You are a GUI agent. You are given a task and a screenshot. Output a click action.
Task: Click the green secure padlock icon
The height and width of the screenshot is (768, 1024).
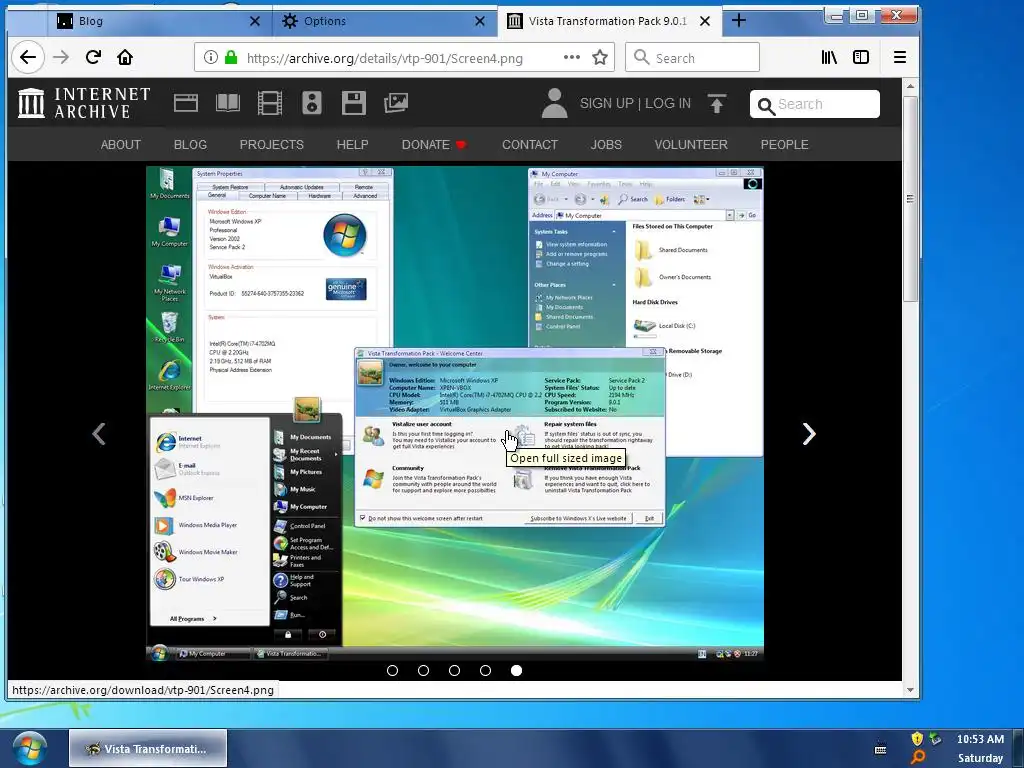(231, 57)
